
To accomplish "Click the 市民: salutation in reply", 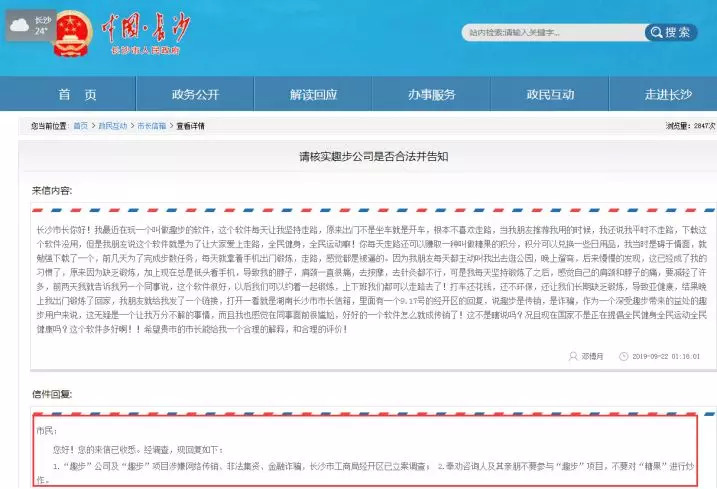I will [x=47, y=430].
